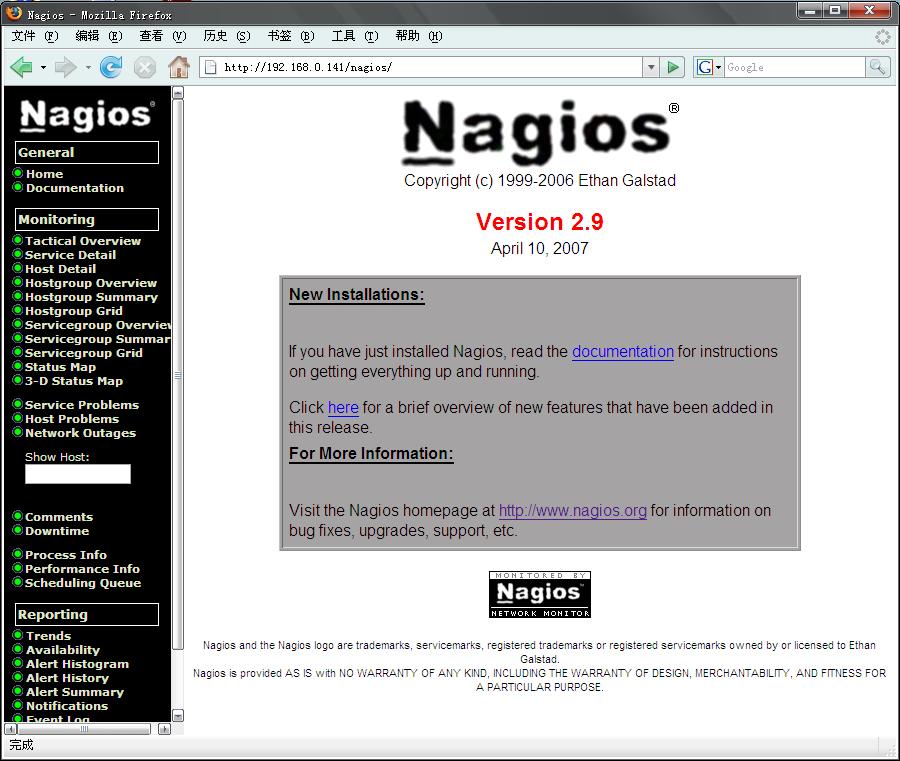The width and height of the screenshot is (900, 761).
Task: Click the green bullet beside Comments
Action: point(18,516)
